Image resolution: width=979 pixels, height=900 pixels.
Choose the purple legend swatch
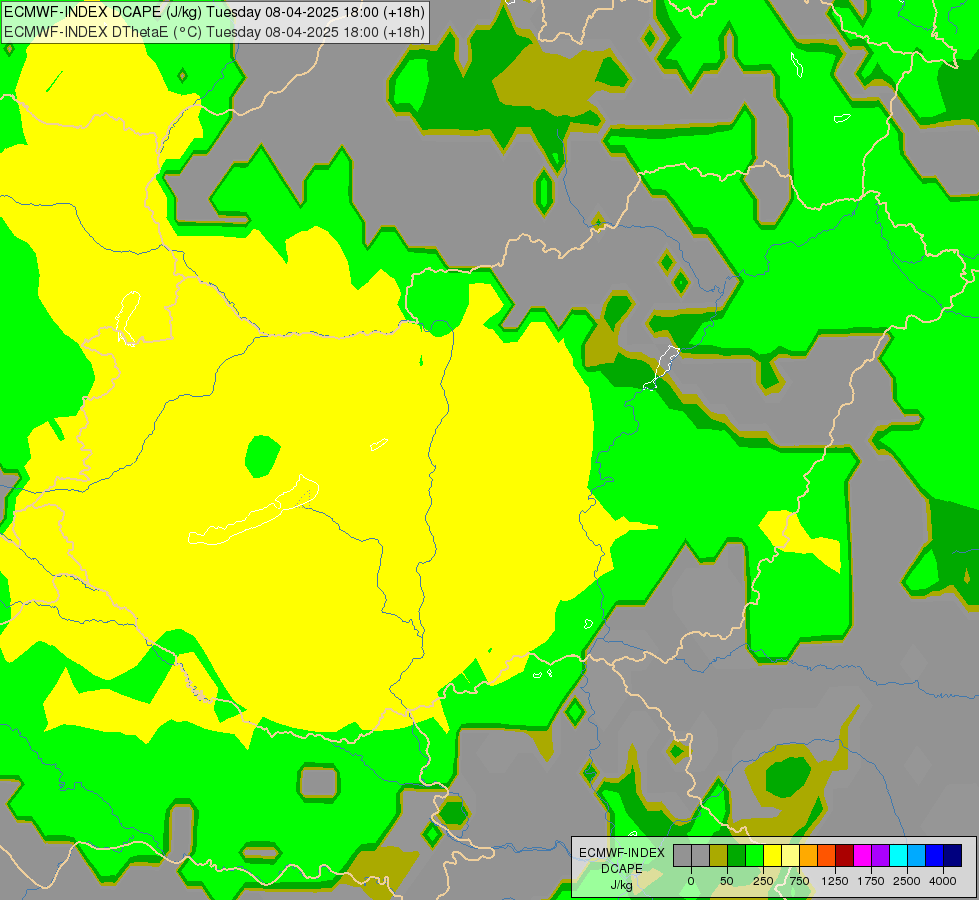(x=880, y=856)
